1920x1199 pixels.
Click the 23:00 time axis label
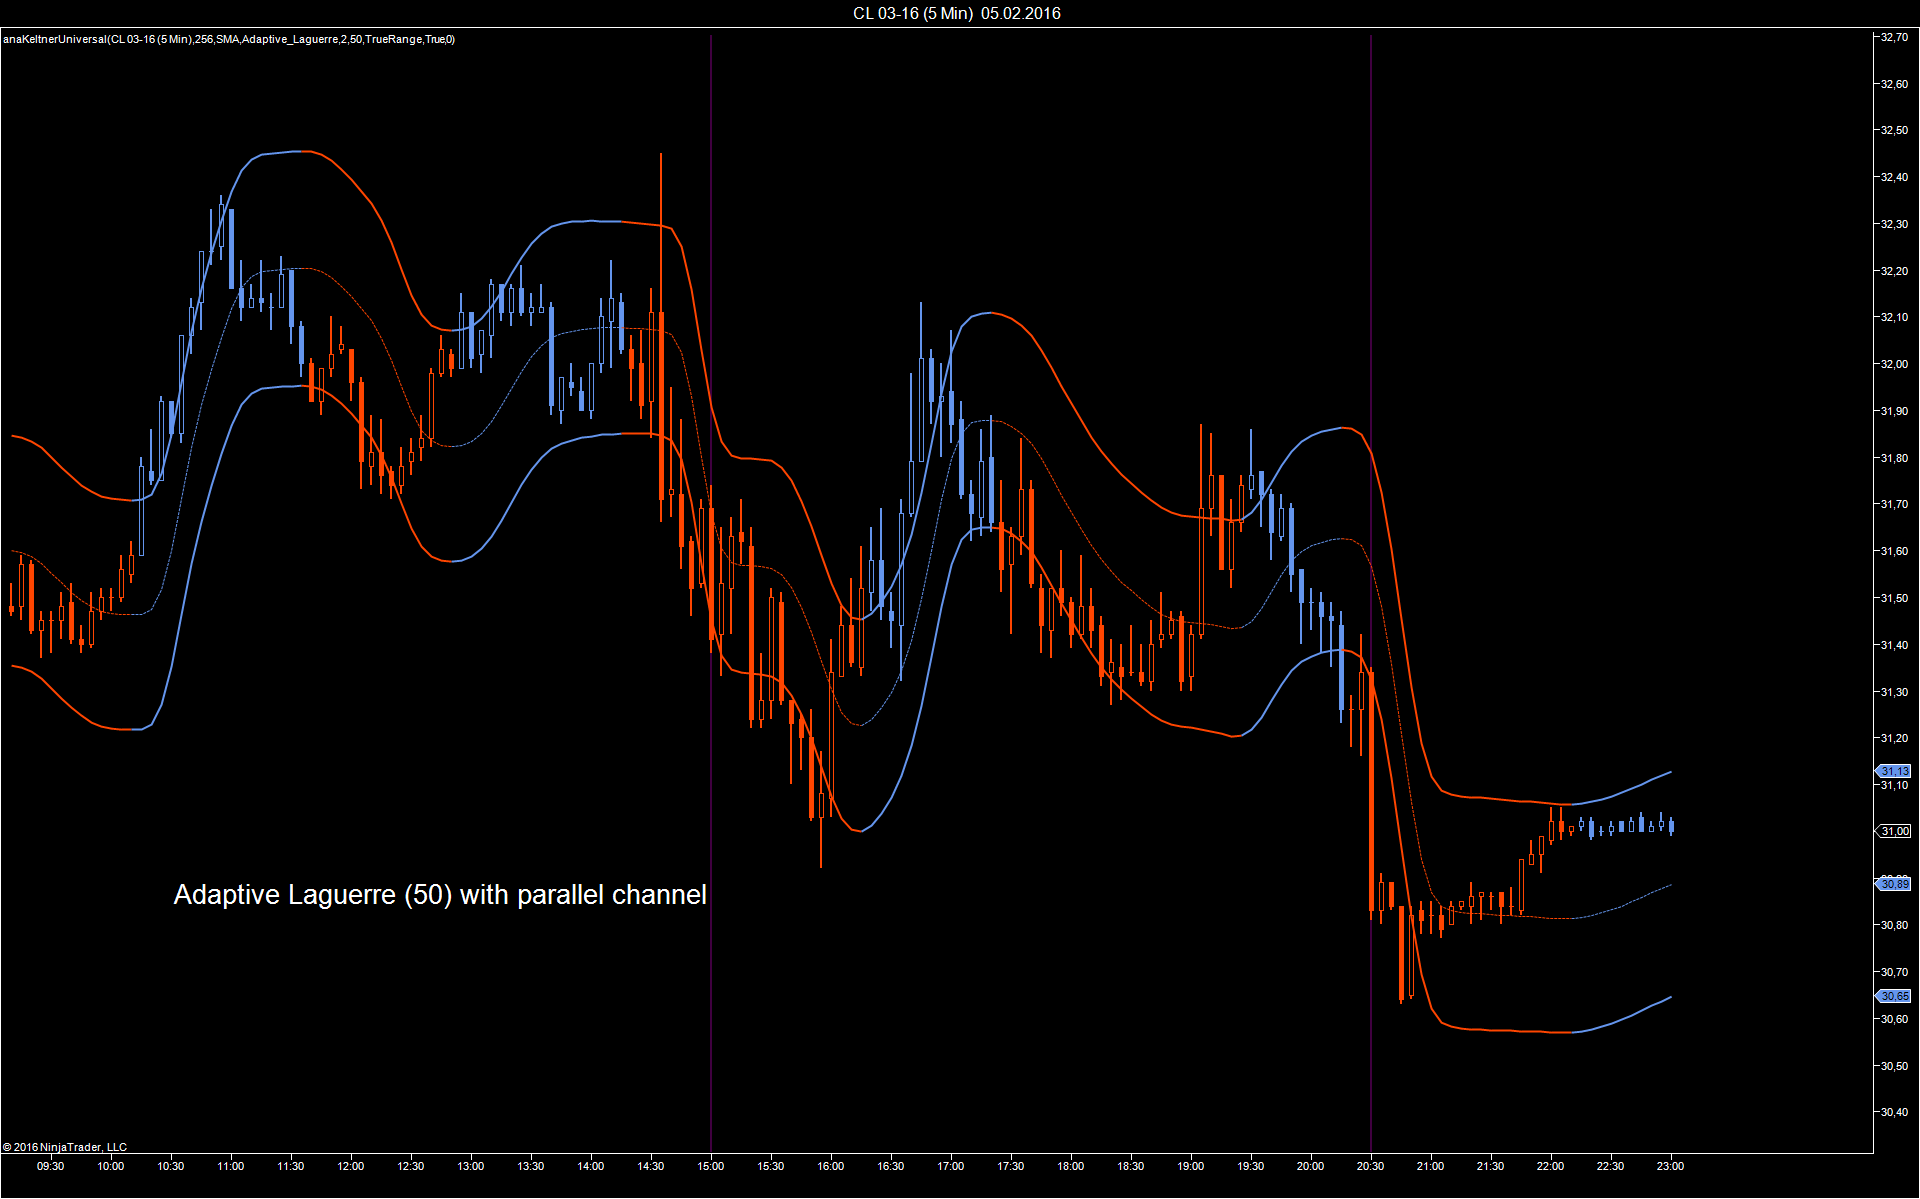coord(1670,1166)
